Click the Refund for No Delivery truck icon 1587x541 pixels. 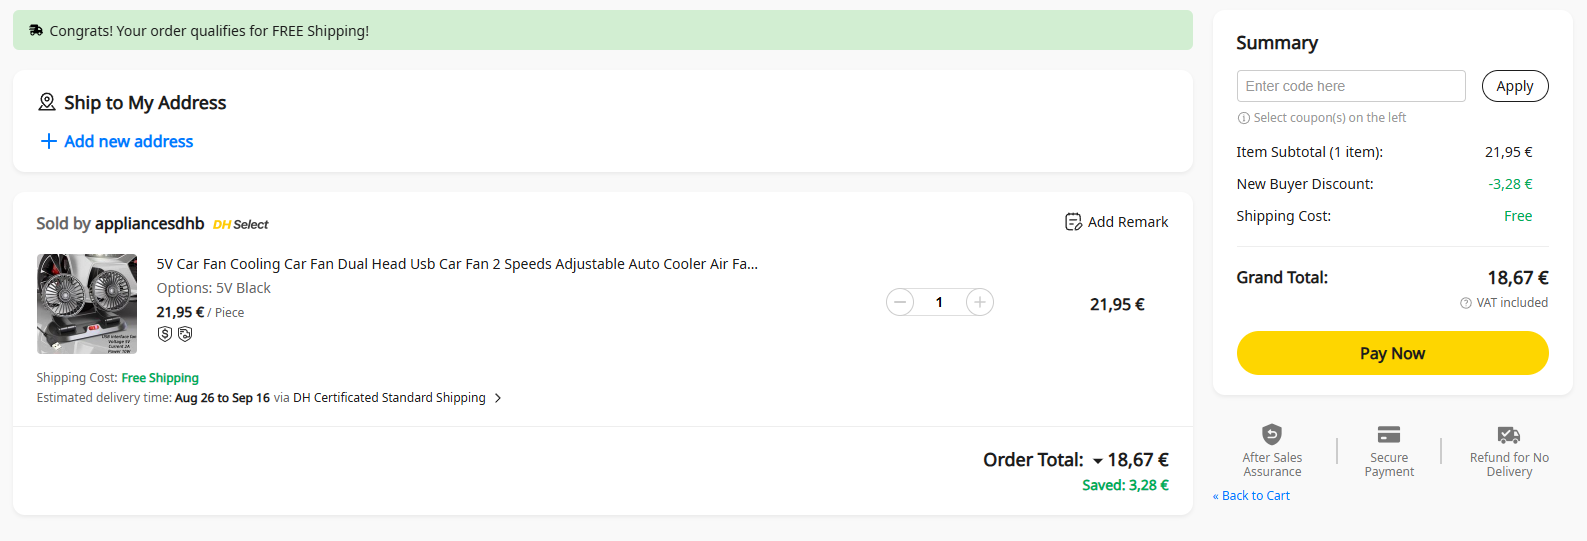[x=1509, y=434]
